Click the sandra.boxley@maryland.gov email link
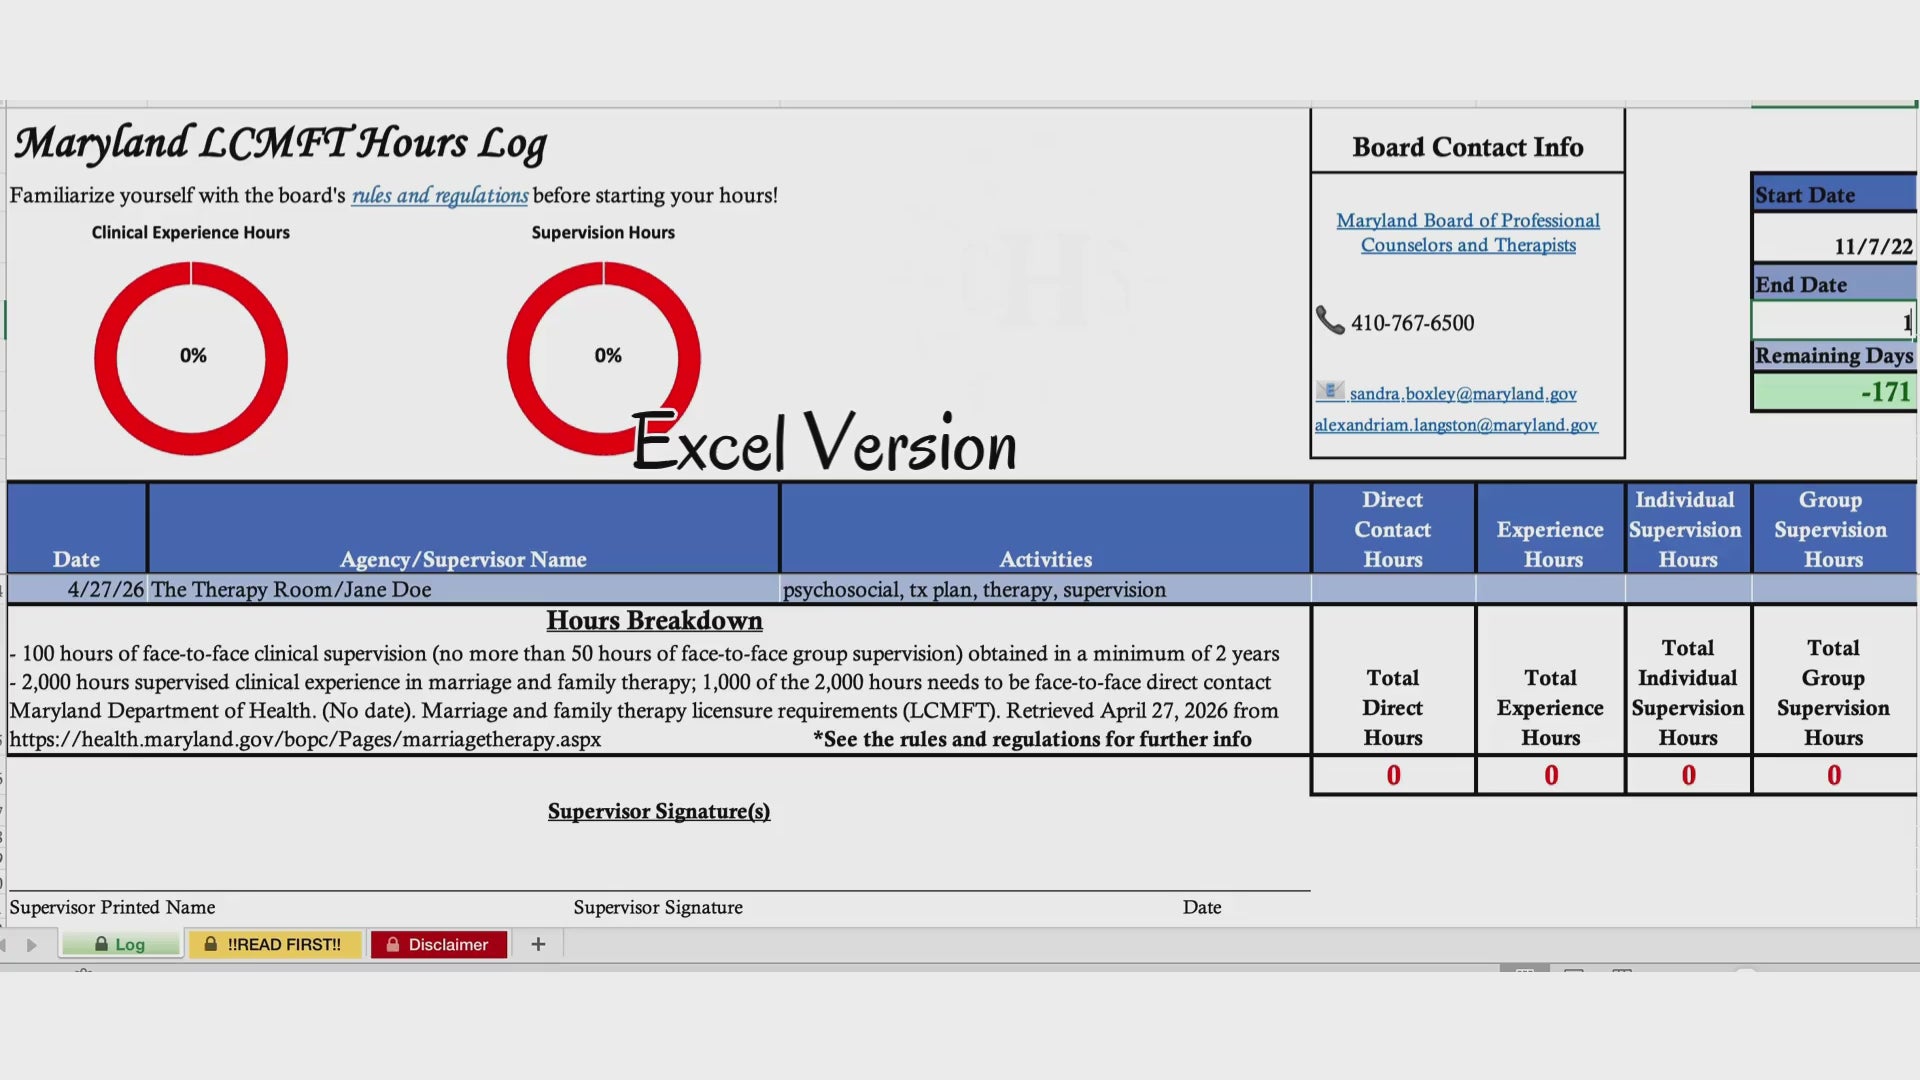1920x1080 pixels. (x=1462, y=394)
